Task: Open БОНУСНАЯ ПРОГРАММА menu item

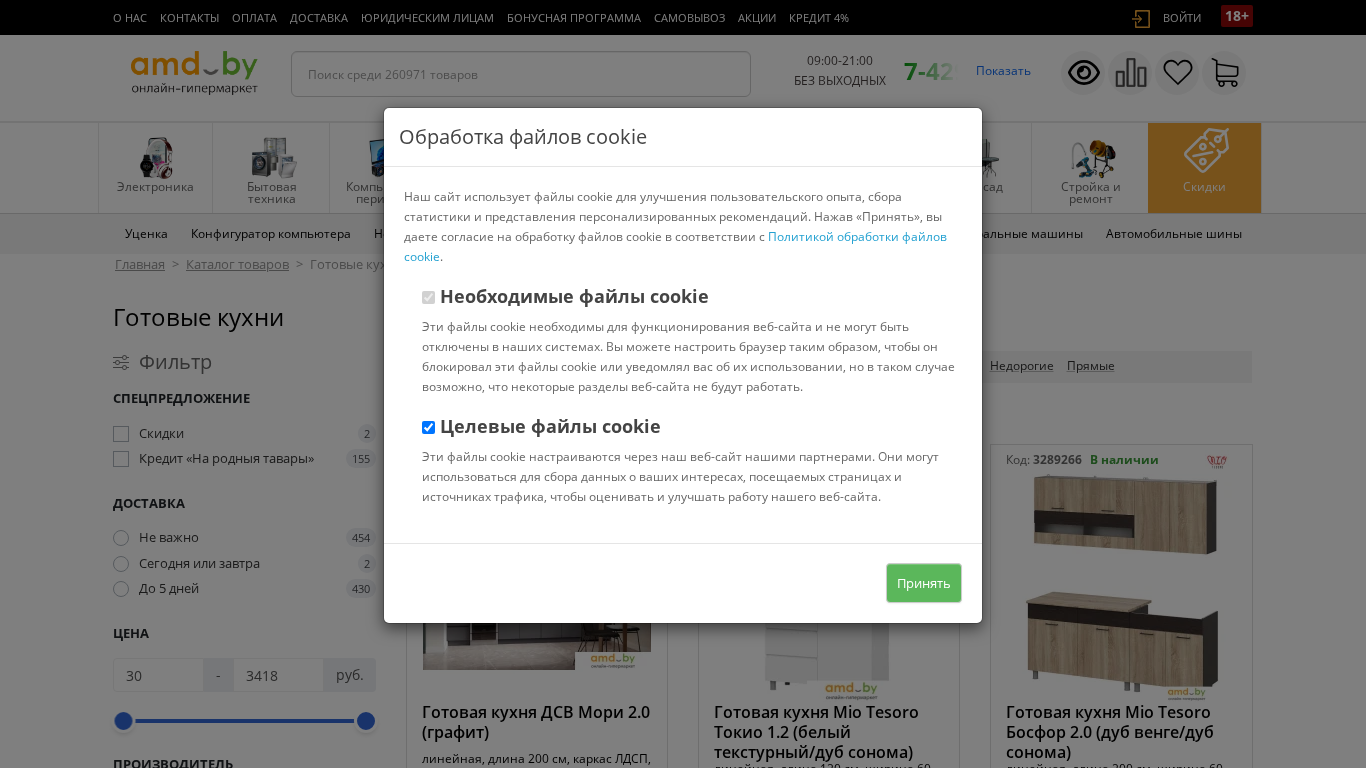Action: coord(574,18)
